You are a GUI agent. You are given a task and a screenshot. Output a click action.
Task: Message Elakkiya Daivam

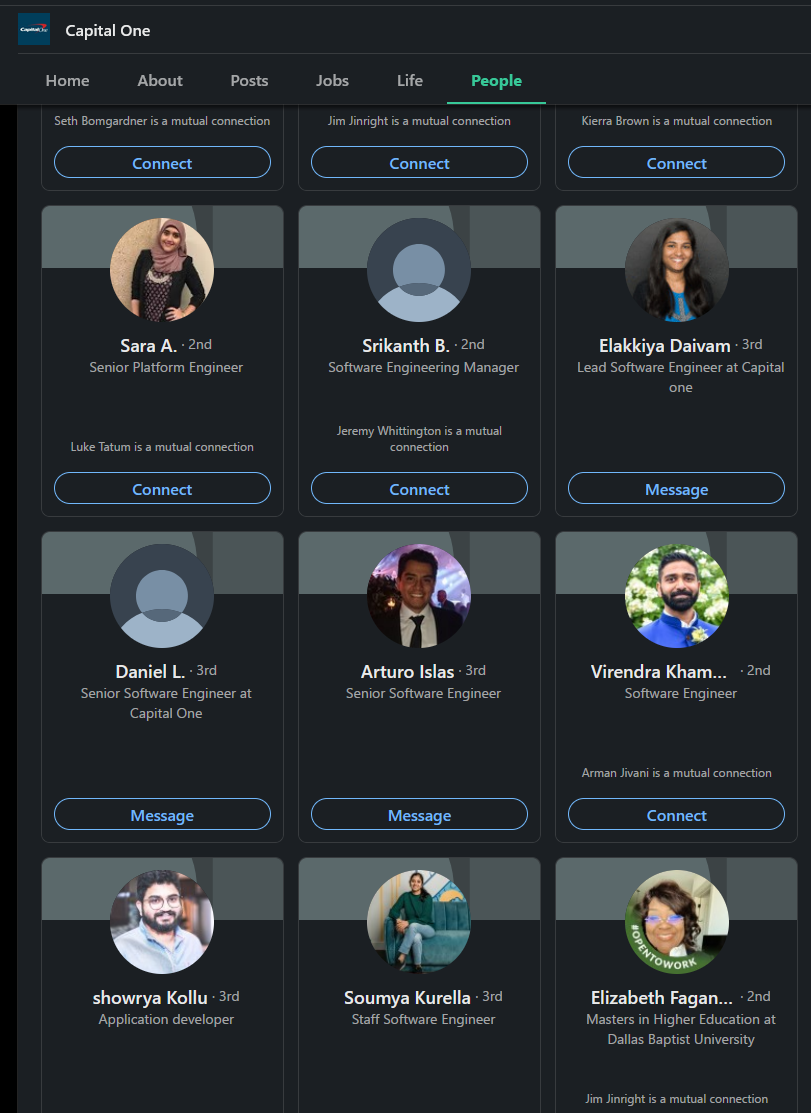pos(676,489)
